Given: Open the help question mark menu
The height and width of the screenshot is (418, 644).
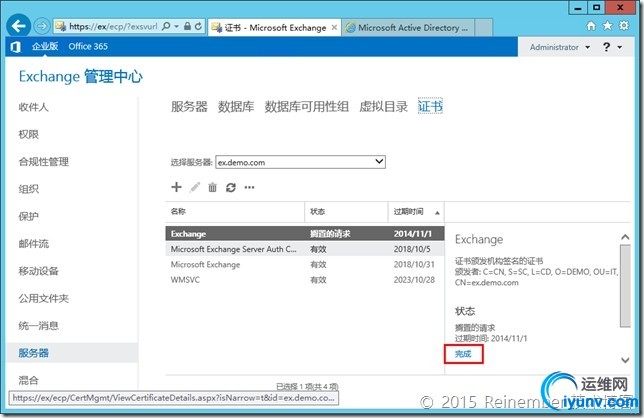Looking at the screenshot, I should [612, 47].
